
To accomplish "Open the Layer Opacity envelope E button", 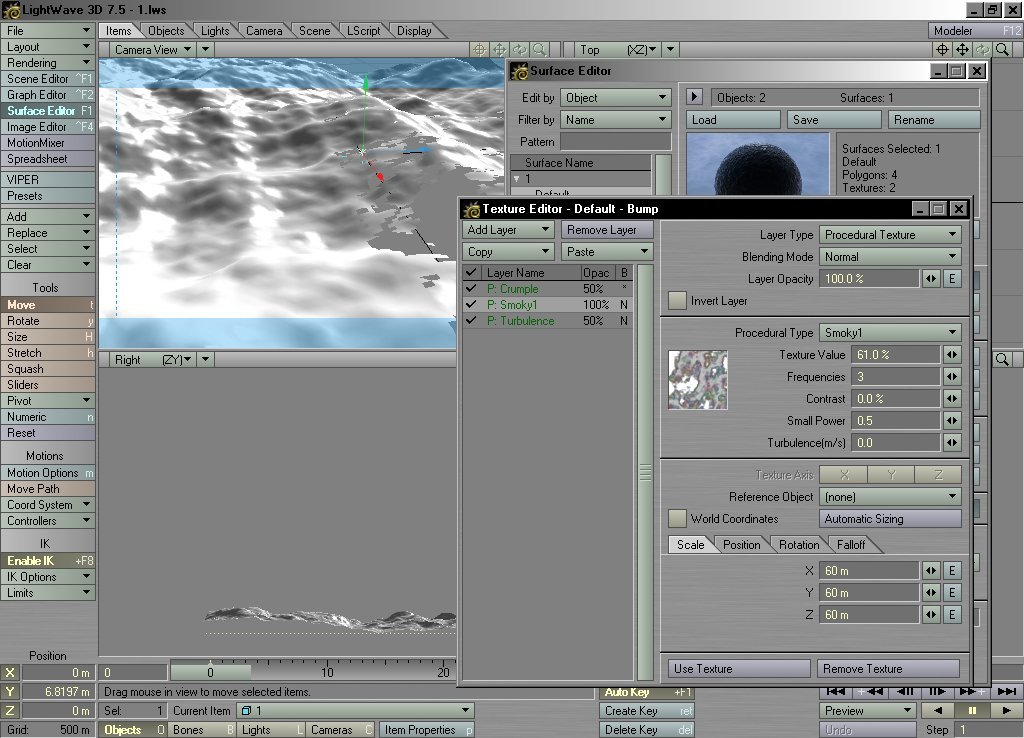I will (952, 279).
